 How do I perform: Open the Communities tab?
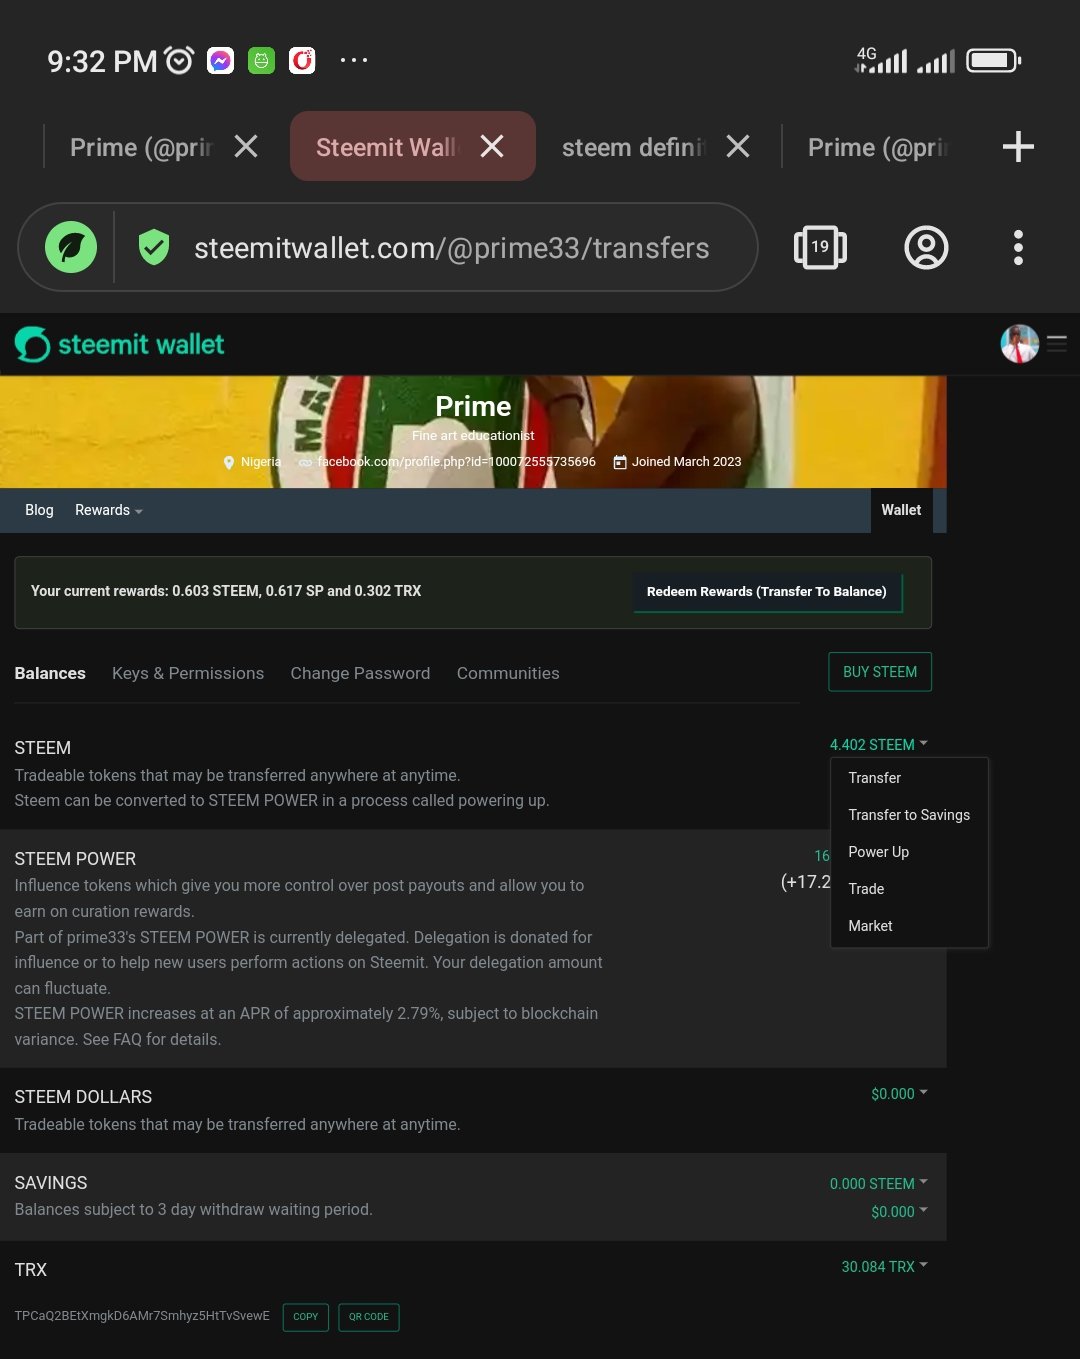click(508, 673)
